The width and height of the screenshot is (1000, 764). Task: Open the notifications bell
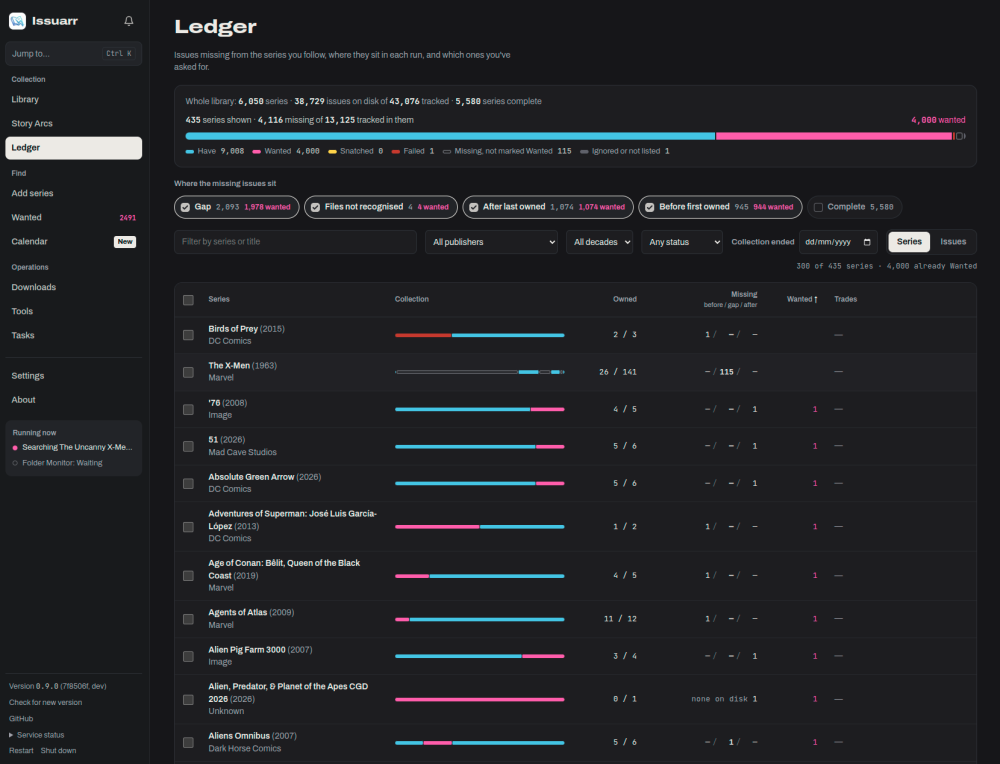tap(129, 21)
